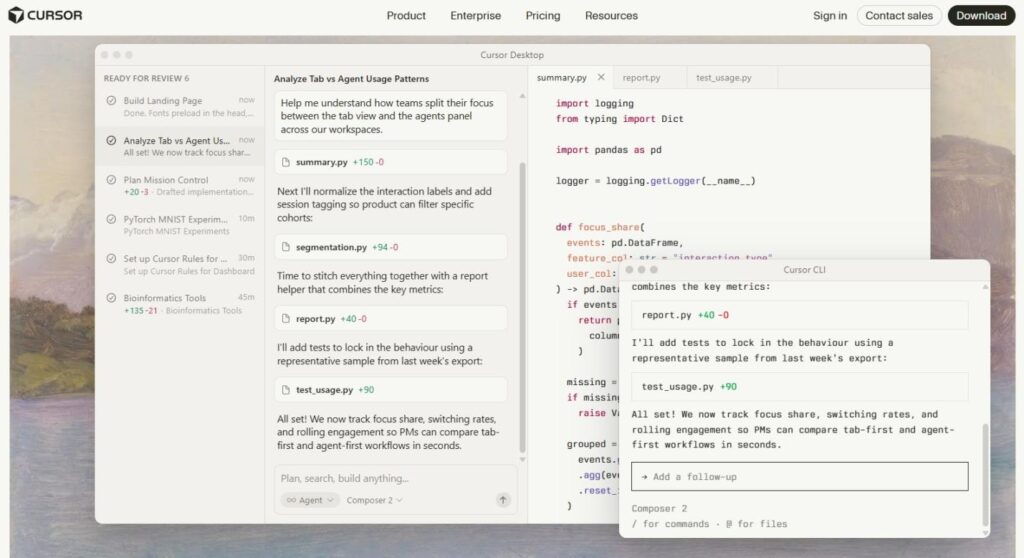The height and width of the screenshot is (558, 1024).
Task: Click the Cursor CLI window scrollbar
Action: click(x=985, y=474)
